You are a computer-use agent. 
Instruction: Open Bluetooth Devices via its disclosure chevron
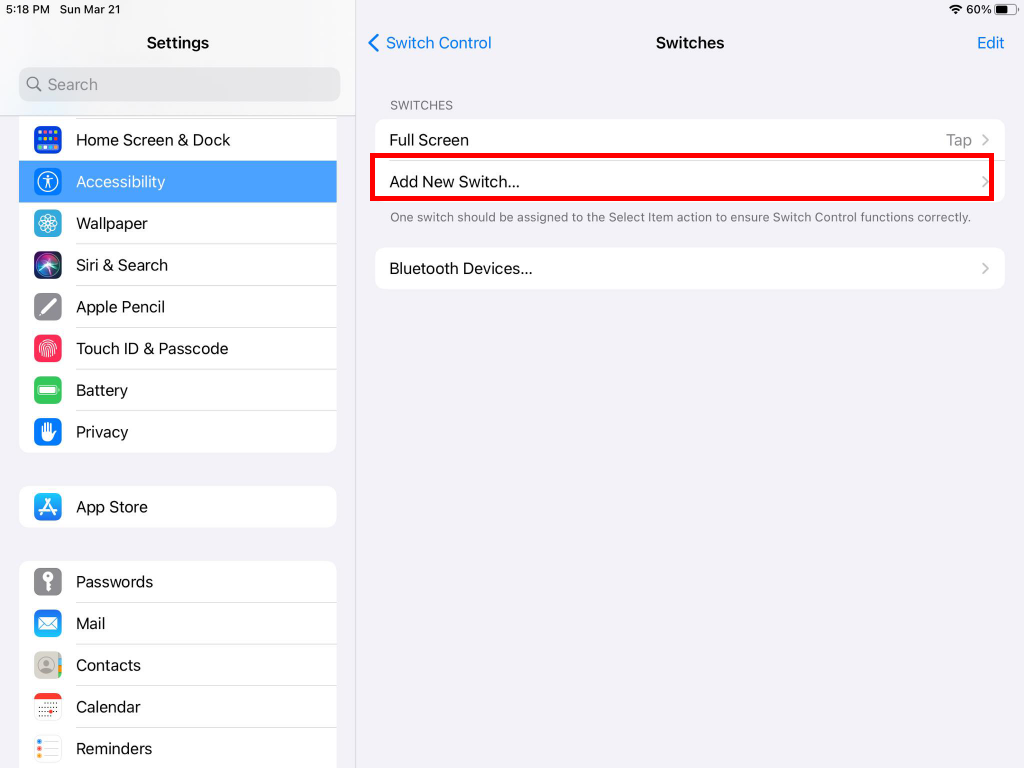[x=985, y=268]
